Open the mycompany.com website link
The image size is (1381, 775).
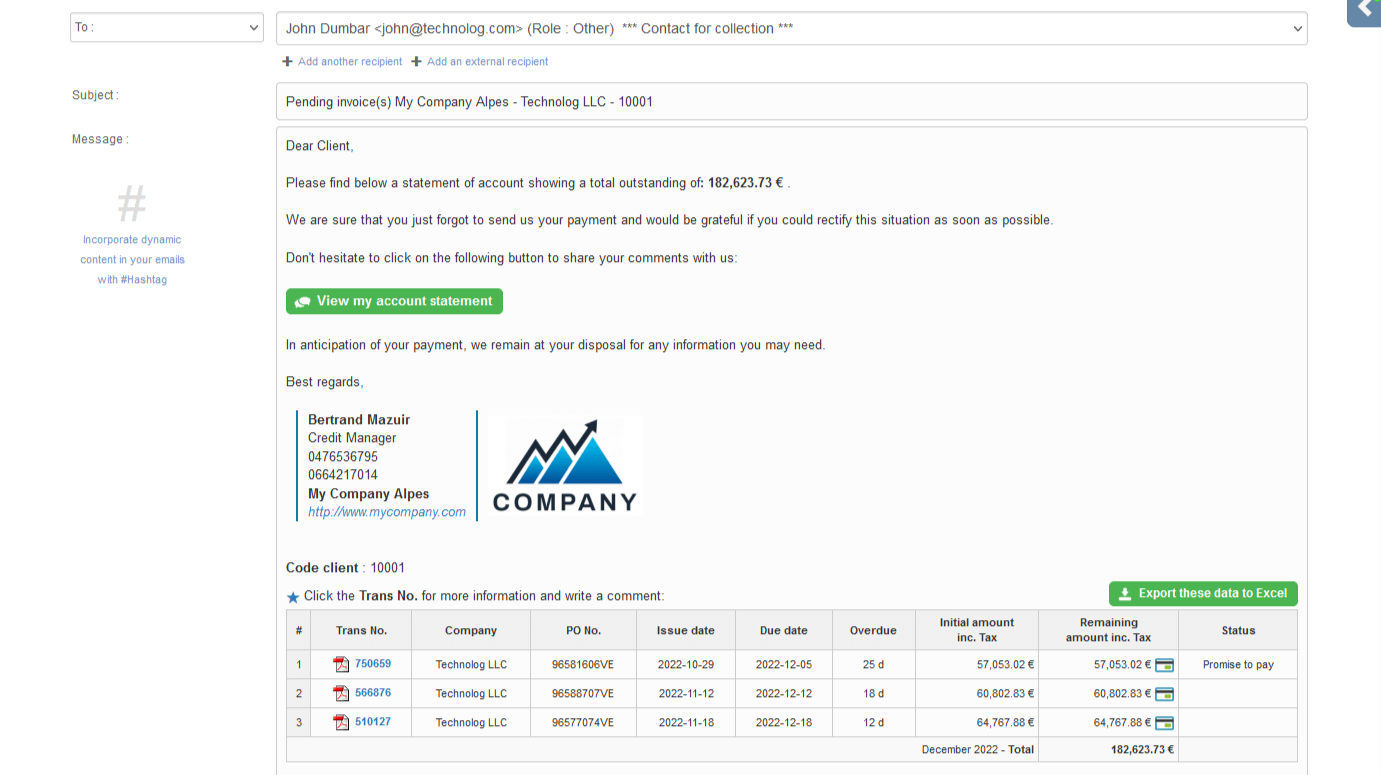tap(387, 512)
